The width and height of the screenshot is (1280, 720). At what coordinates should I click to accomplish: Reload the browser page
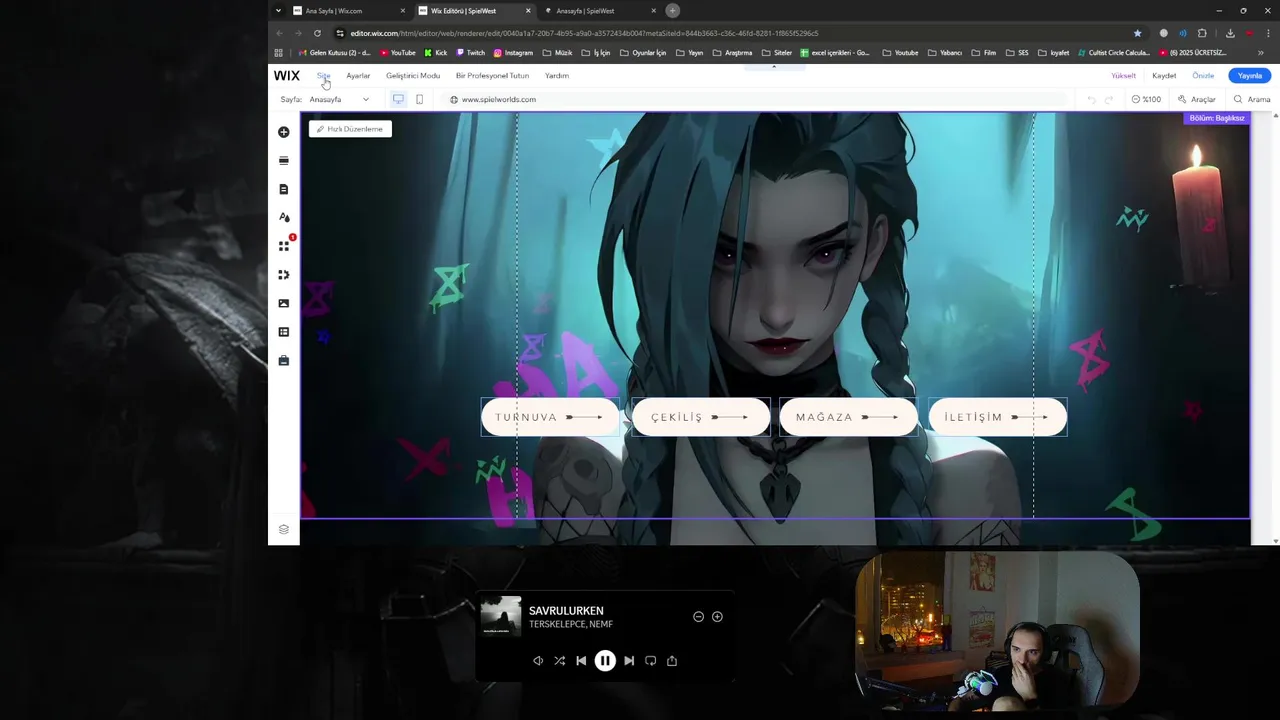(317, 33)
